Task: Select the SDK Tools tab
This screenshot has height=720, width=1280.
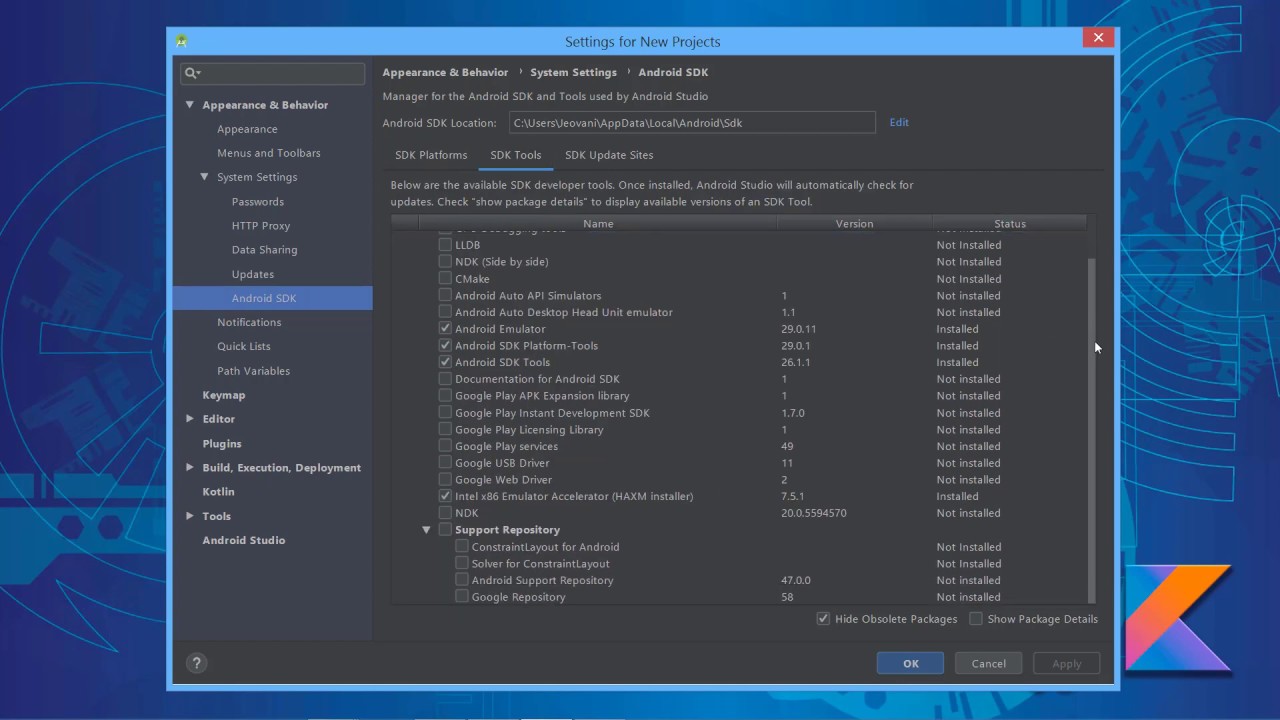Action: pos(516,155)
